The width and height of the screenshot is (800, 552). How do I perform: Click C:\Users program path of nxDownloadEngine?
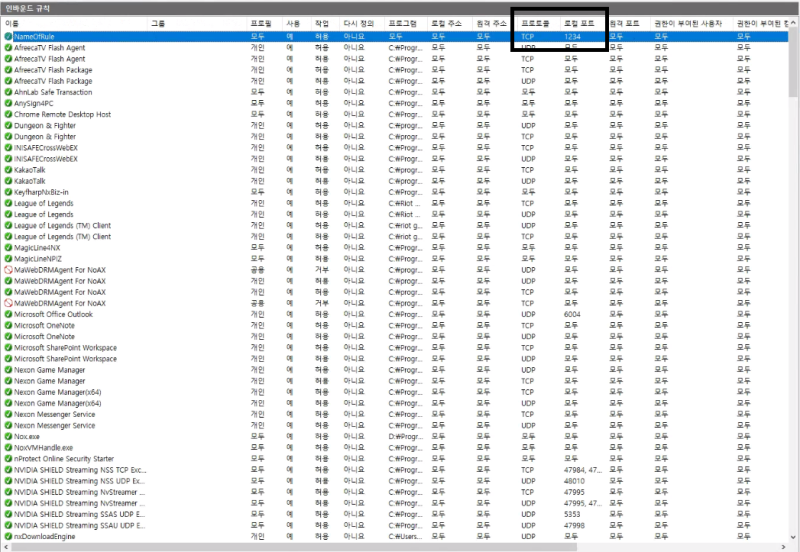click(405, 537)
